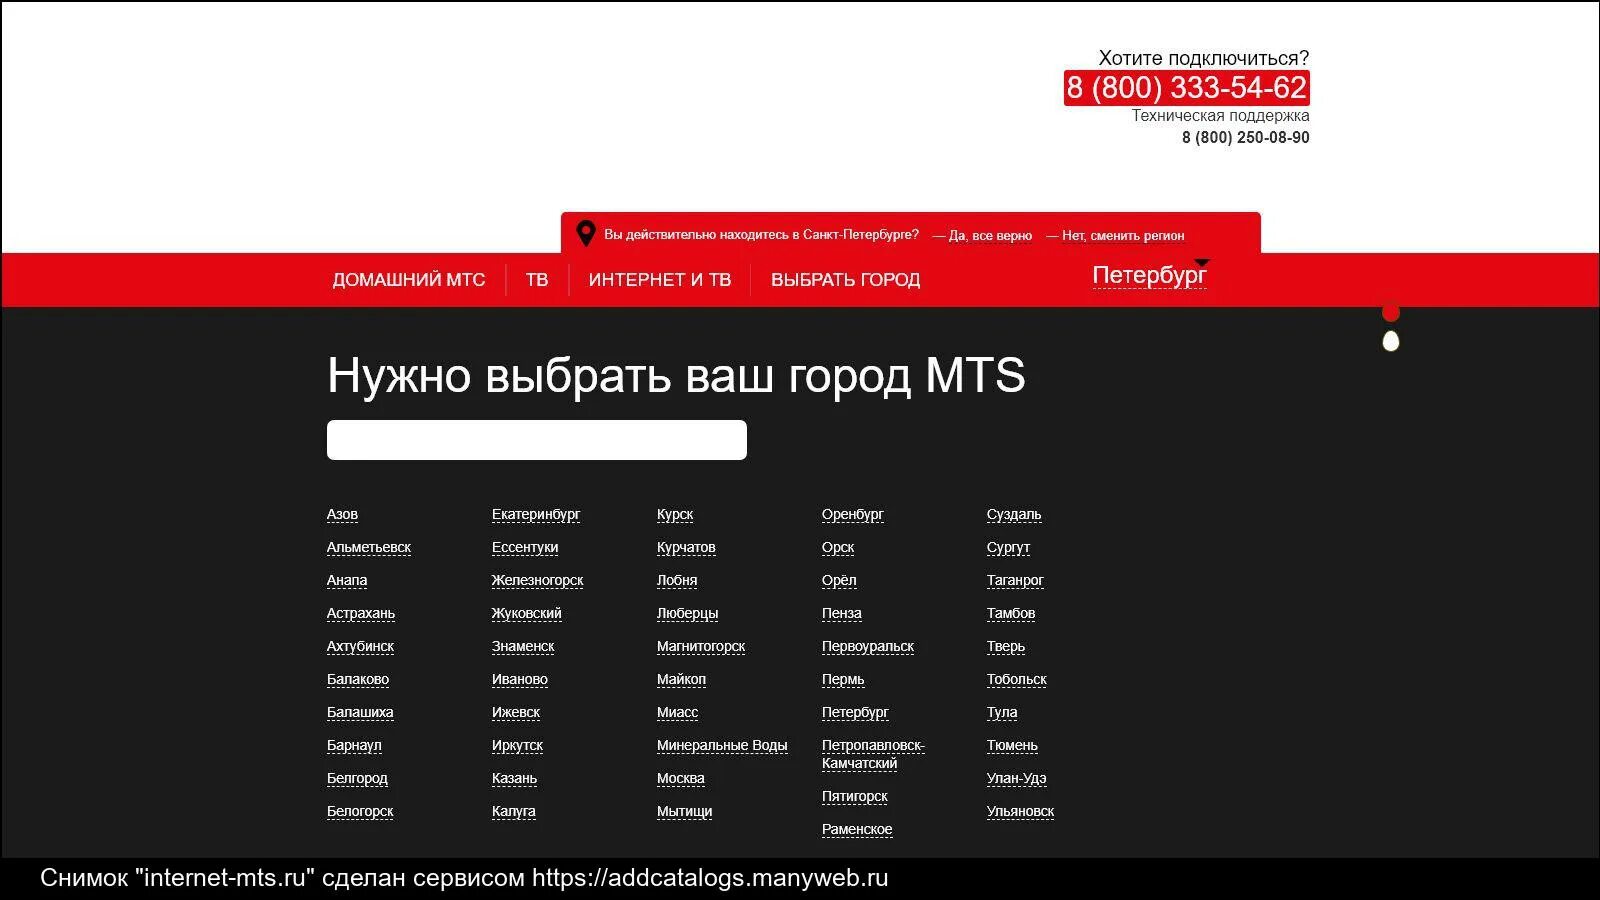Select Люберцы from the list
This screenshot has width=1600, height=900.
(687, 613)
